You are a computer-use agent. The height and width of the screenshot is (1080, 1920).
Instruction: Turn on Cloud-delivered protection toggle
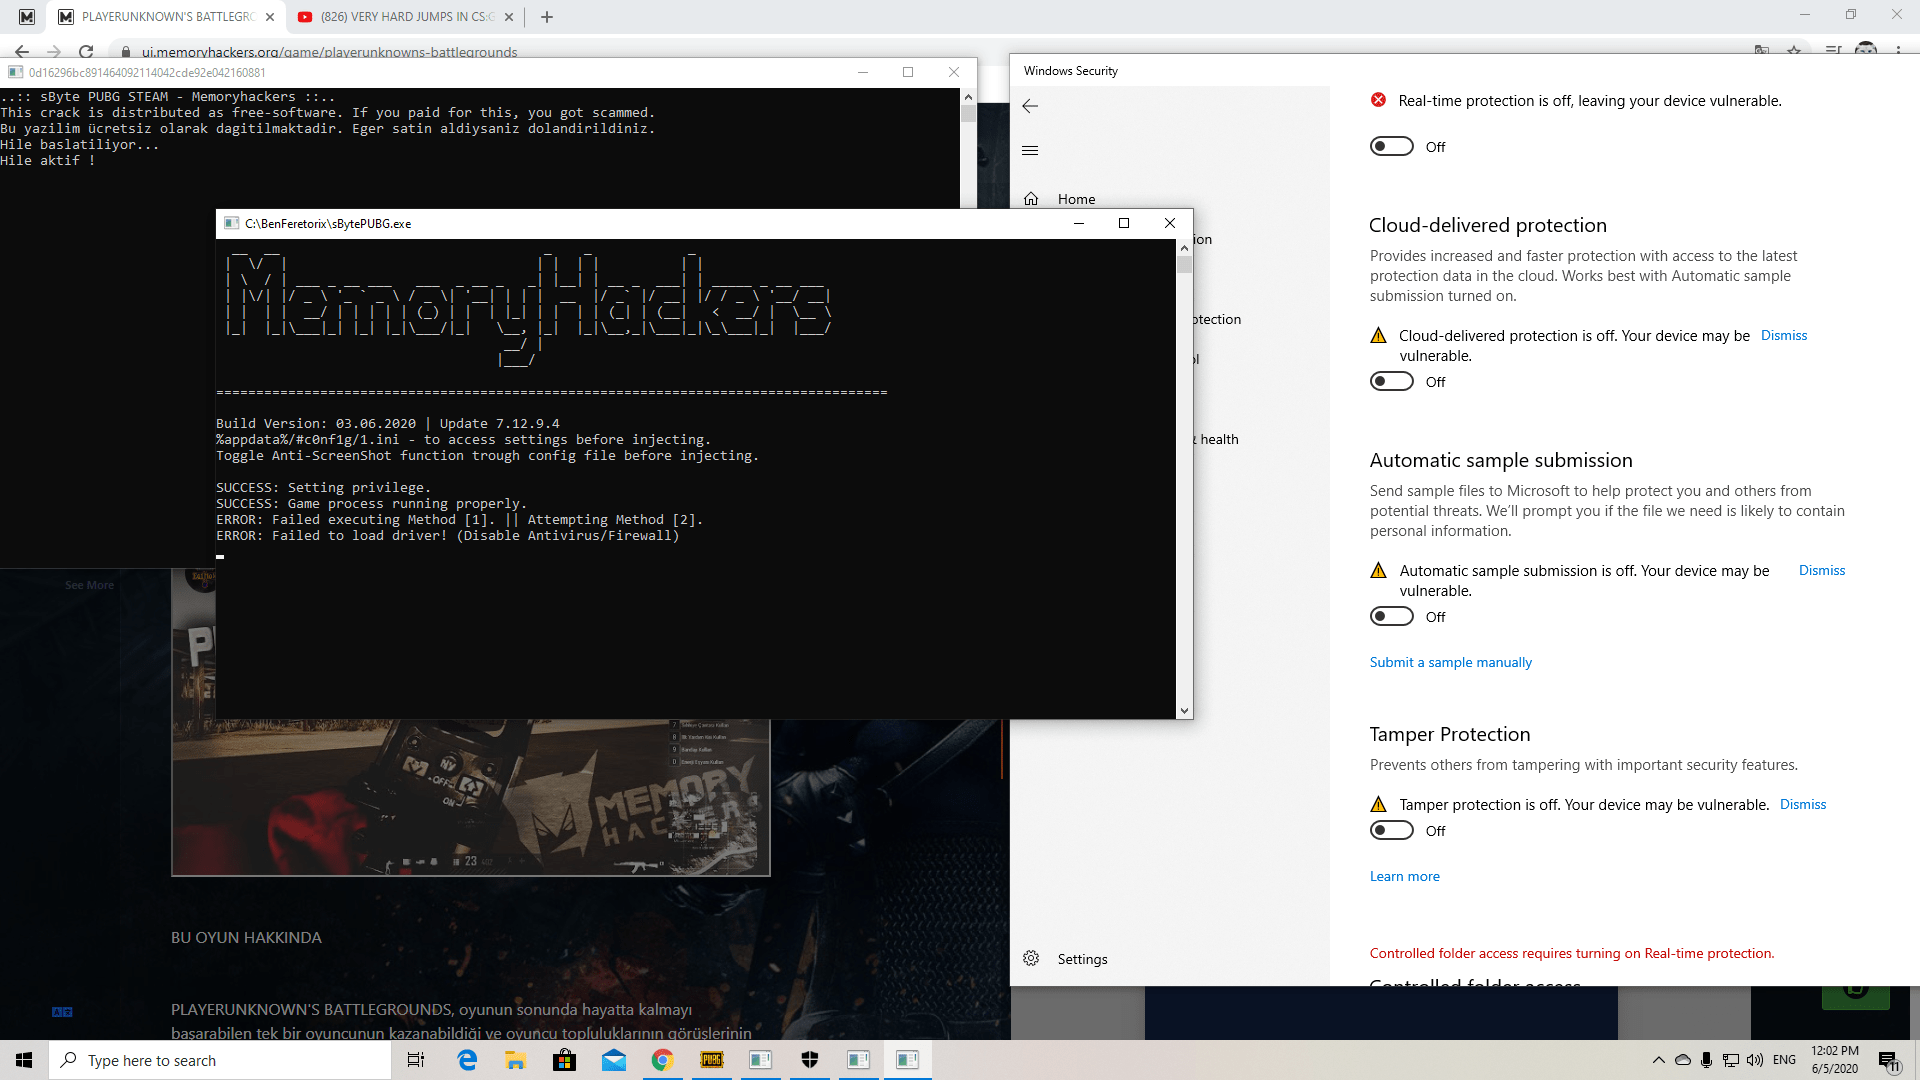pyautogui.click(x=1391, y=382)
